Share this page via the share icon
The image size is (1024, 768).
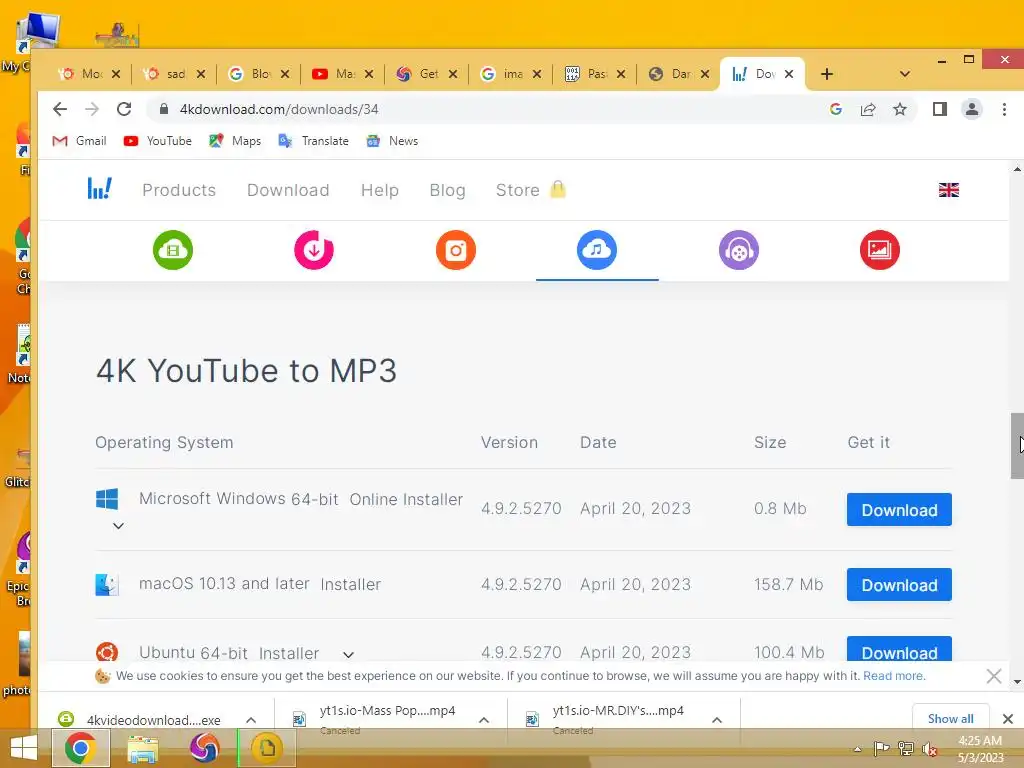click(x=868, y=109)
